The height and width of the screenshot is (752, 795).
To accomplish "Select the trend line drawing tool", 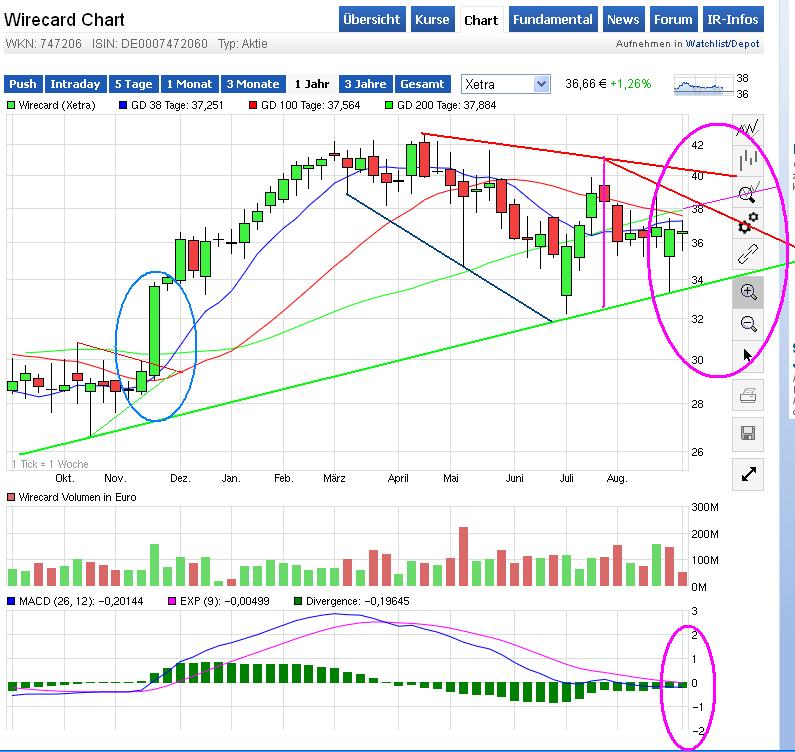I will [748, 128].
